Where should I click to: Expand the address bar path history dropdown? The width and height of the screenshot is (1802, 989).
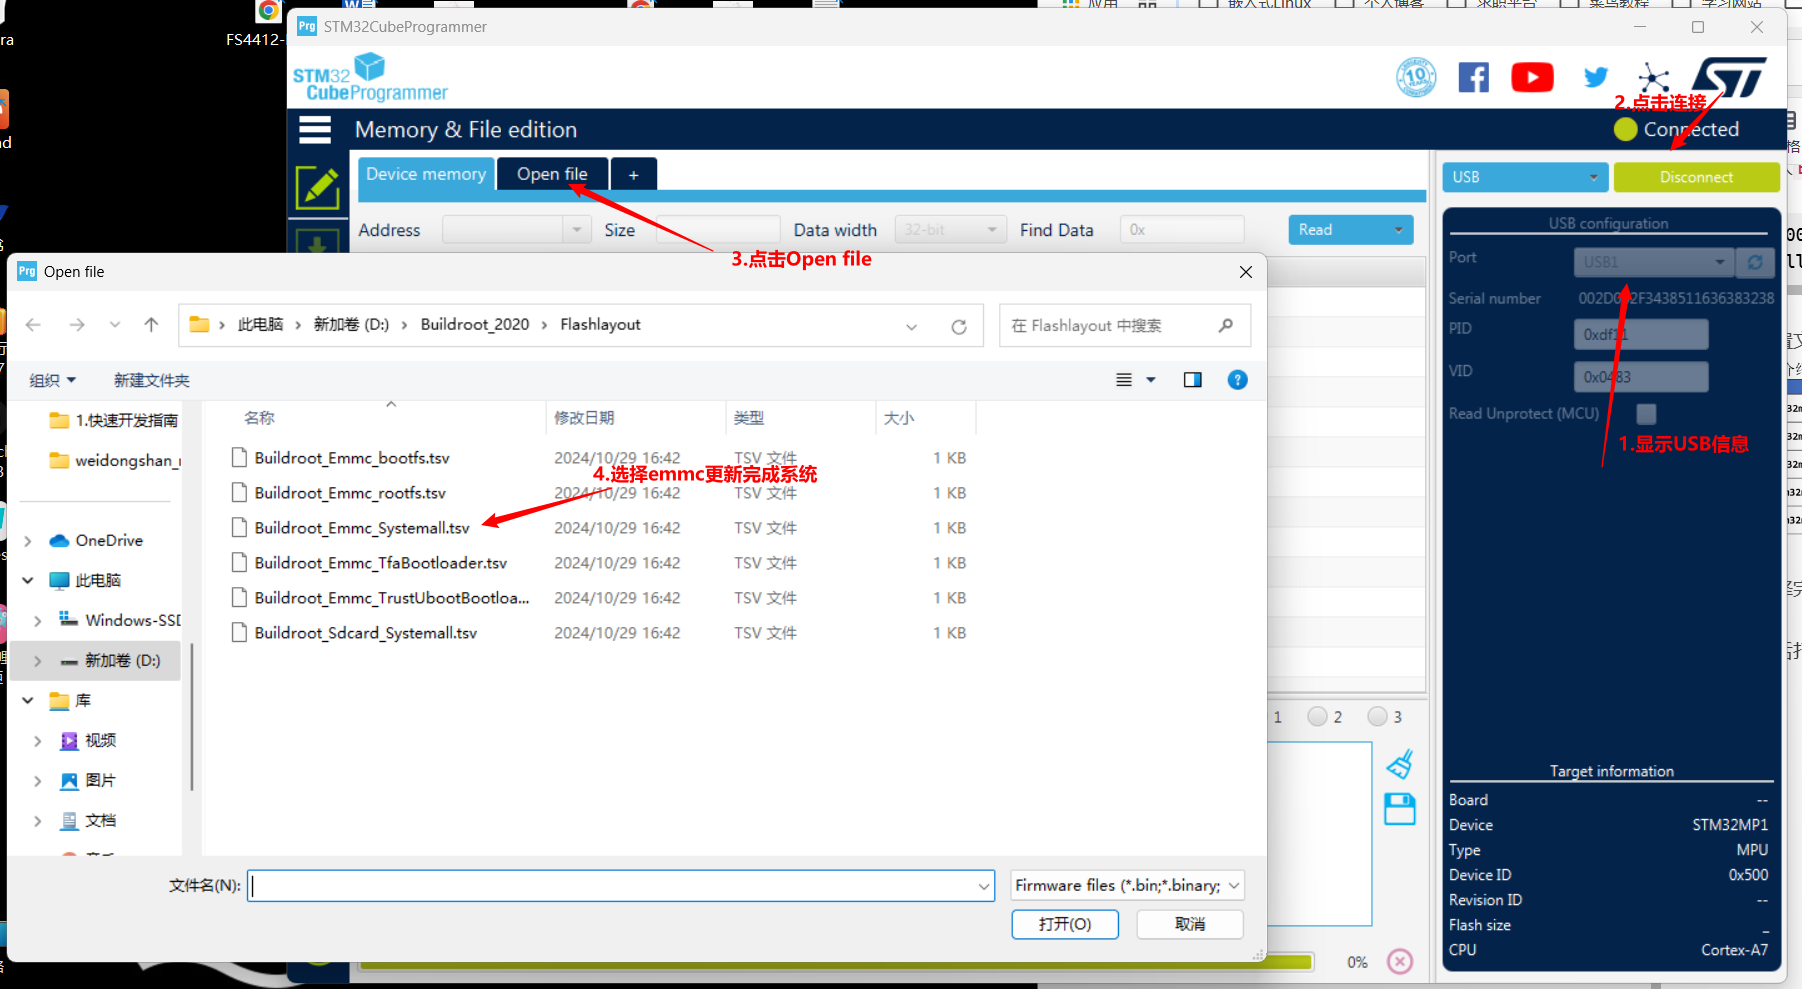[x=911, y=327]
